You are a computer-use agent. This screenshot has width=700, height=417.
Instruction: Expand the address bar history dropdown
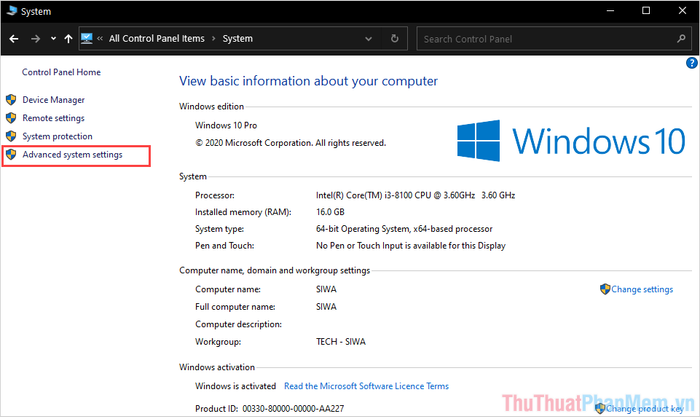368,39
